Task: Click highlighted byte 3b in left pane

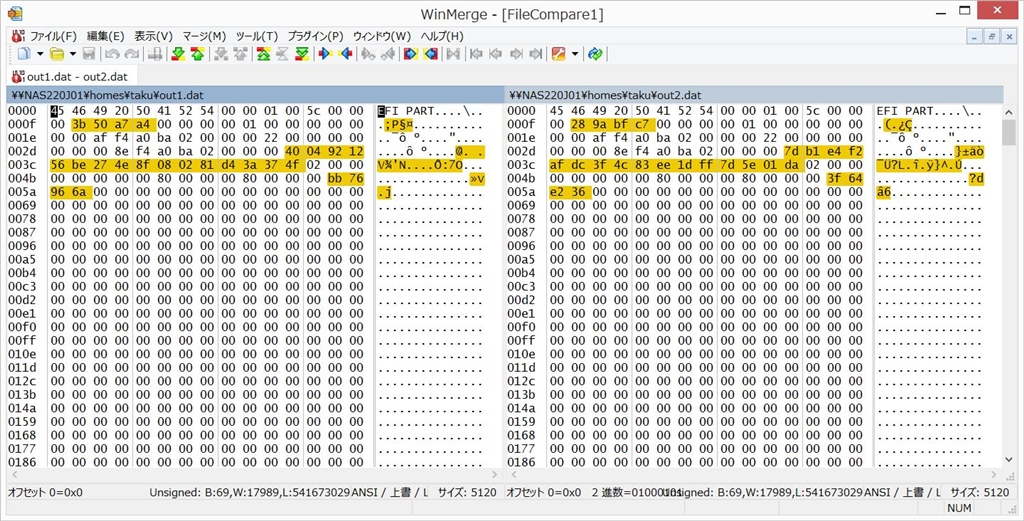Action: (x=79, y=125)
